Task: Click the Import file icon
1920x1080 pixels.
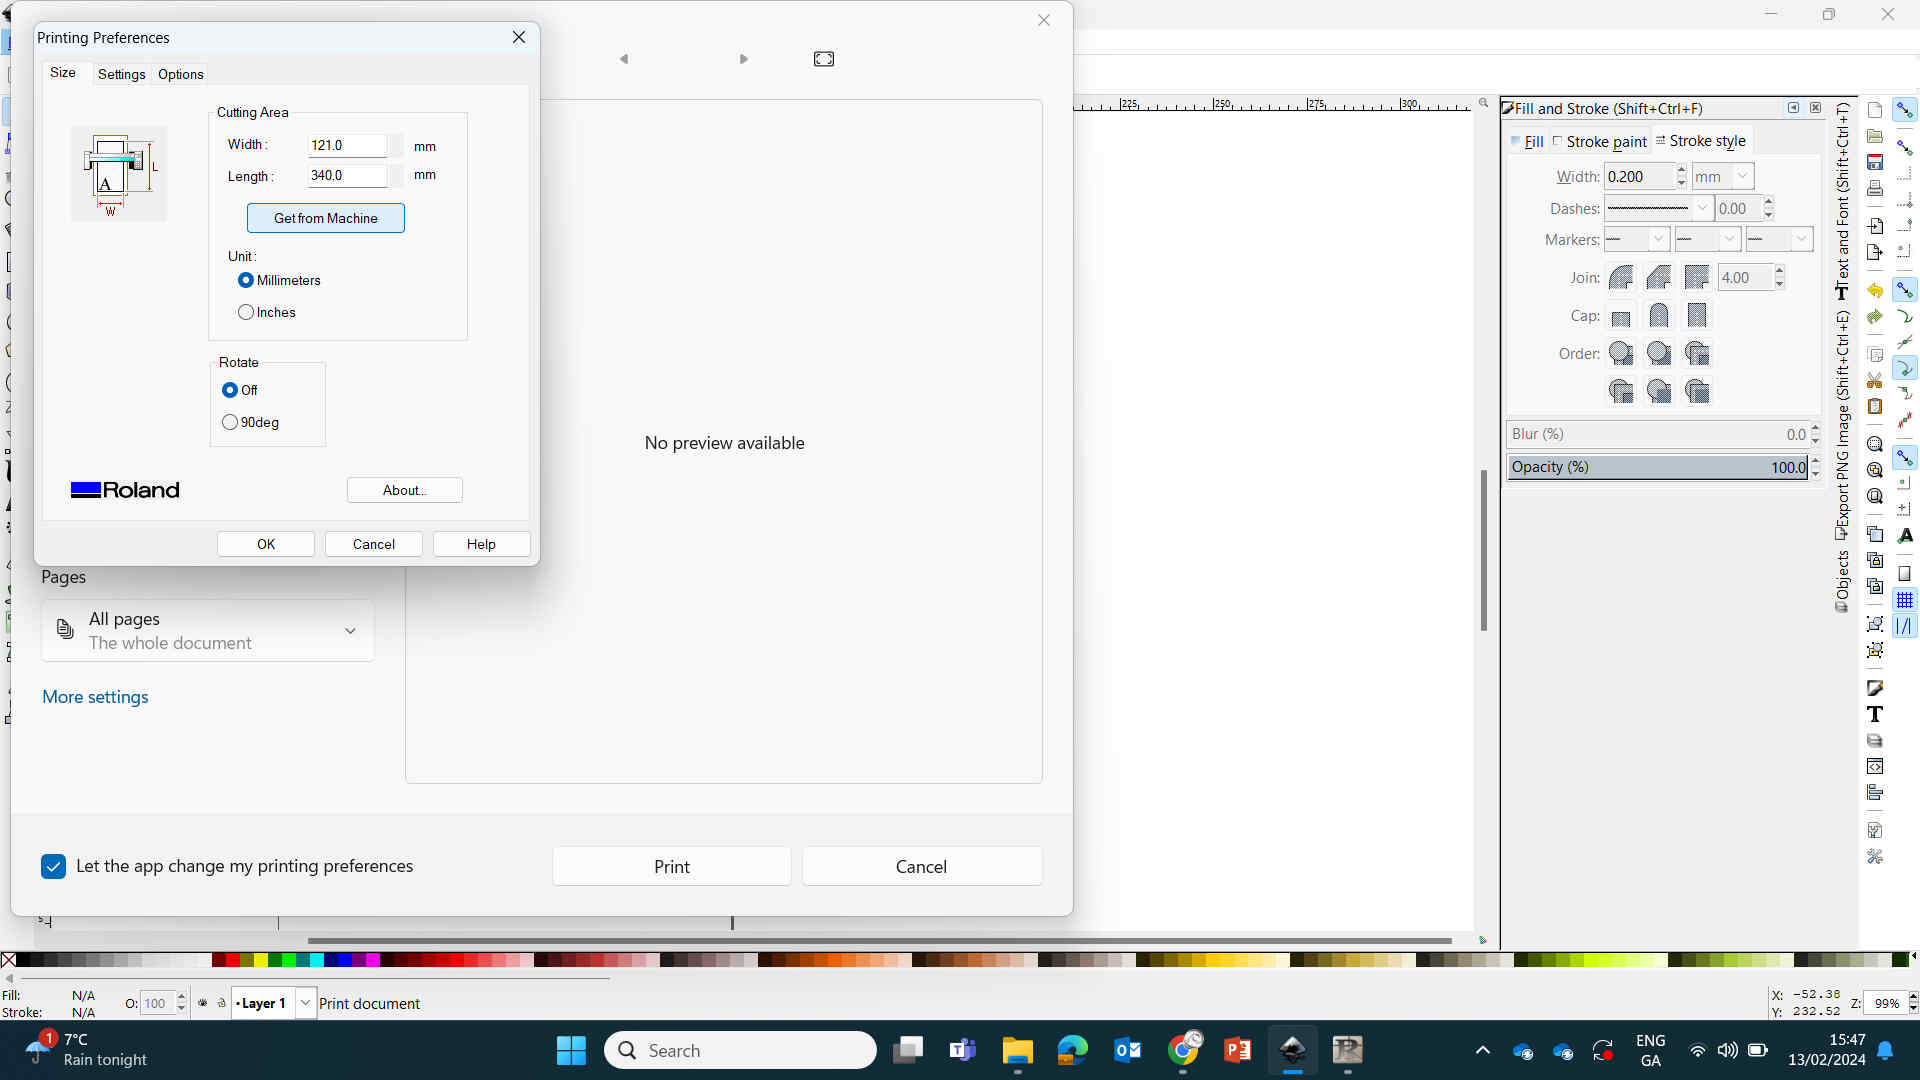Action: tap(1875, 226)
